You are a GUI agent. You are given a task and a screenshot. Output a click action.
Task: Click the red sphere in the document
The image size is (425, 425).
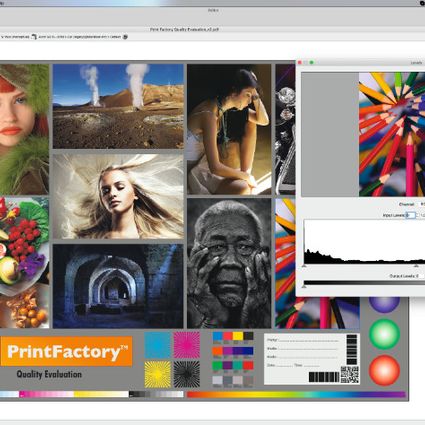coord(384,370)
